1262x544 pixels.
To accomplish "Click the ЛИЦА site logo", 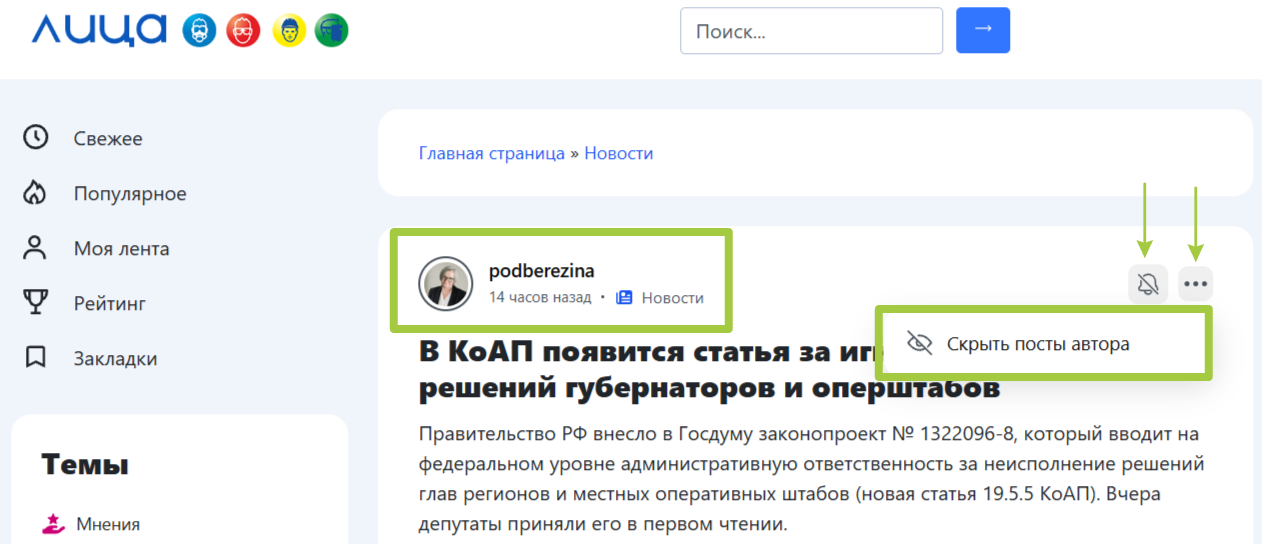I will pos(98,30).
